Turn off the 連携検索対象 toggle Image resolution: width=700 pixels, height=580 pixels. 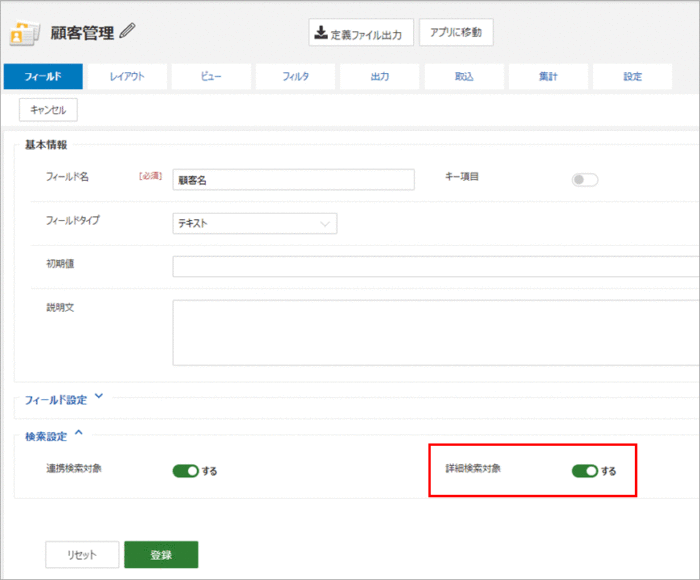point(185,471)
